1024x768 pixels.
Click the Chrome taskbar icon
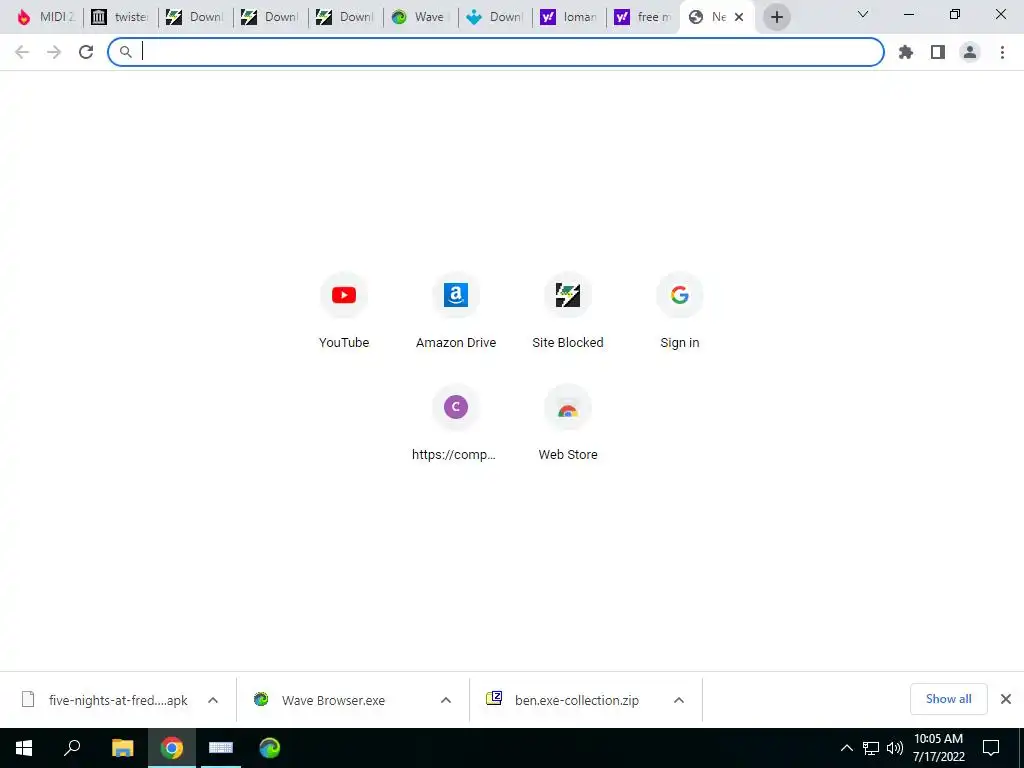pos(172,748)
